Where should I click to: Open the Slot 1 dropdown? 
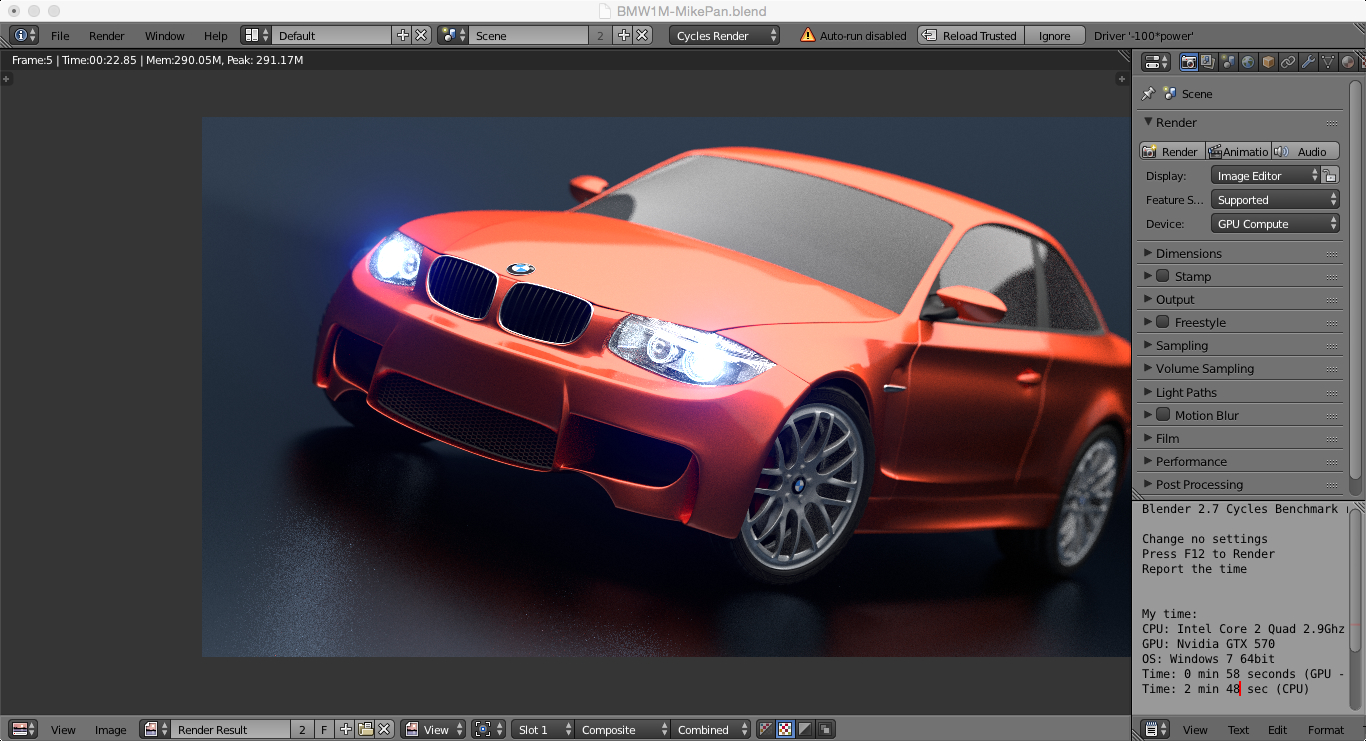pos(542,729)
